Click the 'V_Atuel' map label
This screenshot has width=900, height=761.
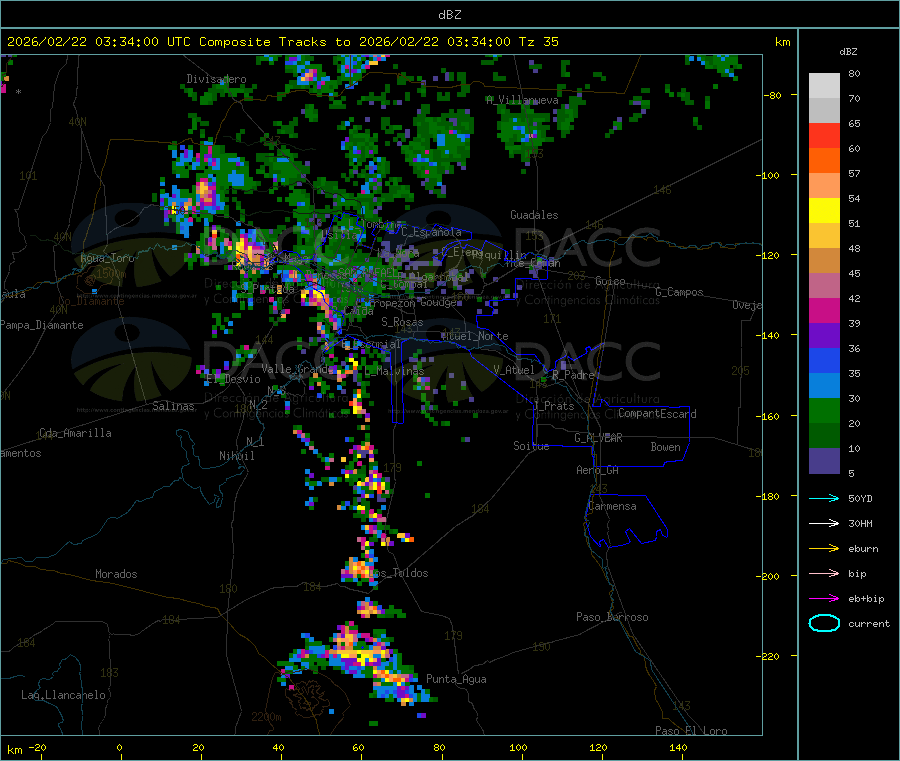tap(514, 370)
